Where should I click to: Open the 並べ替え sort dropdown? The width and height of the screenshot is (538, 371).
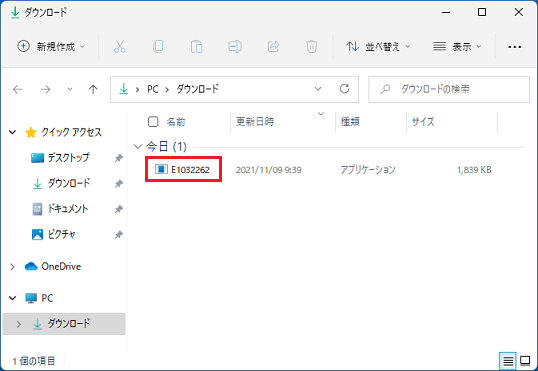click(x=378, y=46)
